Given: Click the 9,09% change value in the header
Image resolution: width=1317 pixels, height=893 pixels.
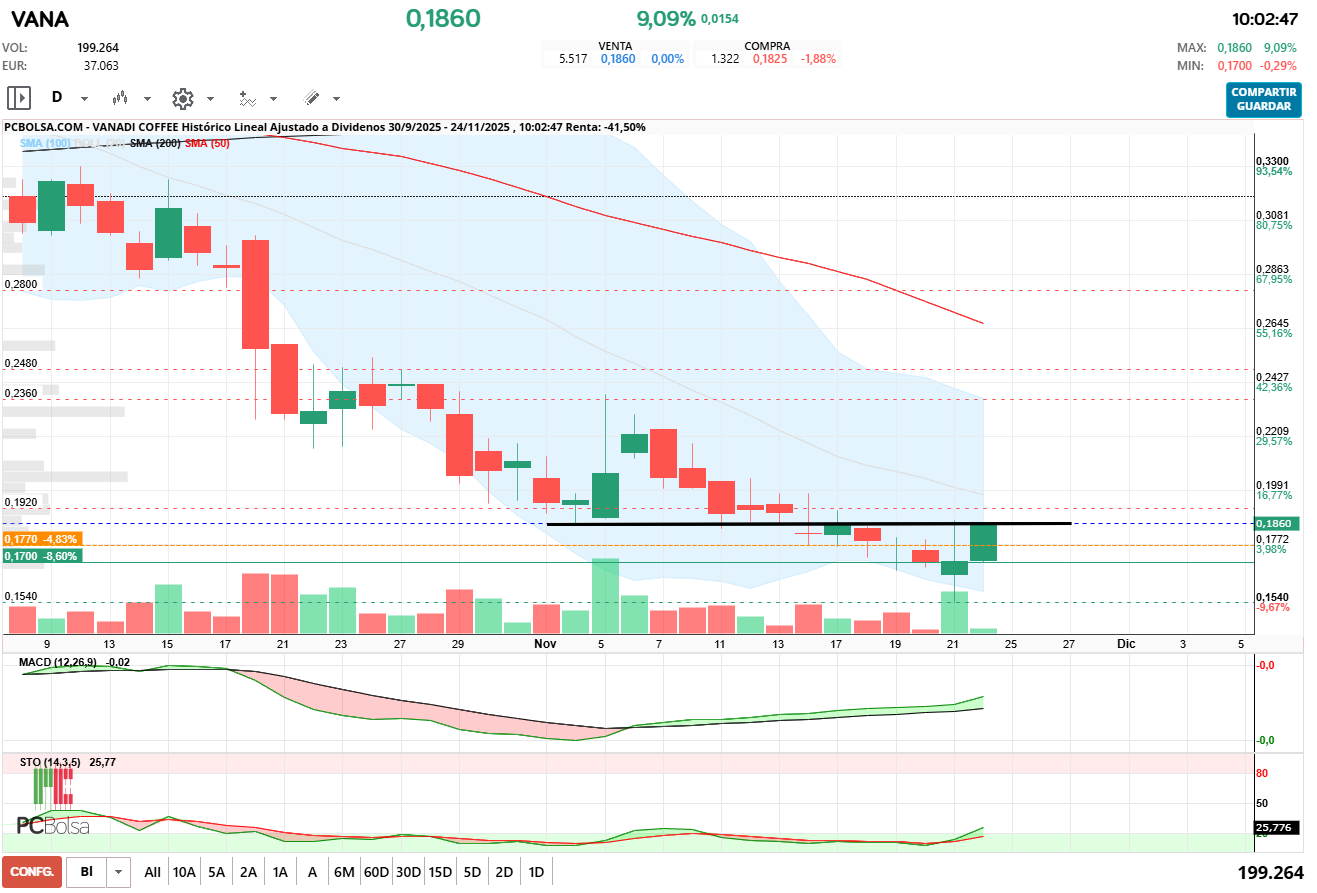Looking at the screenshot, I should pyautogui.click(x=666, y=19).
